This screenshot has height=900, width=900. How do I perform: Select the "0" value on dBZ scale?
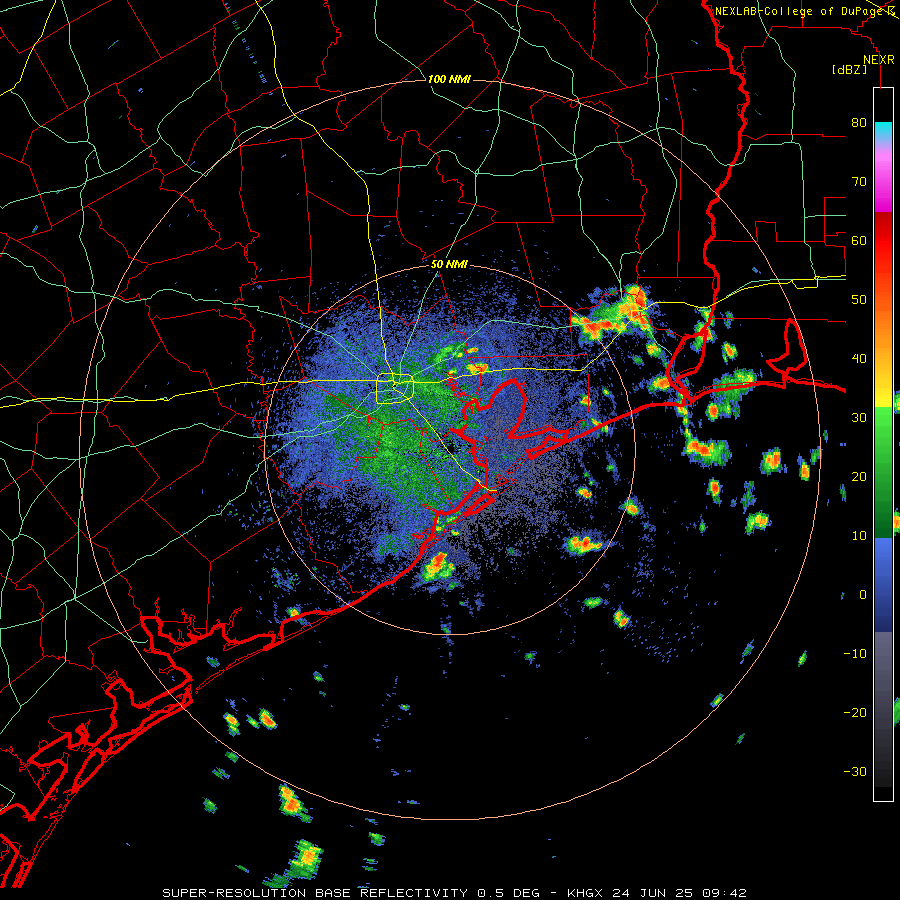point(863,595)
